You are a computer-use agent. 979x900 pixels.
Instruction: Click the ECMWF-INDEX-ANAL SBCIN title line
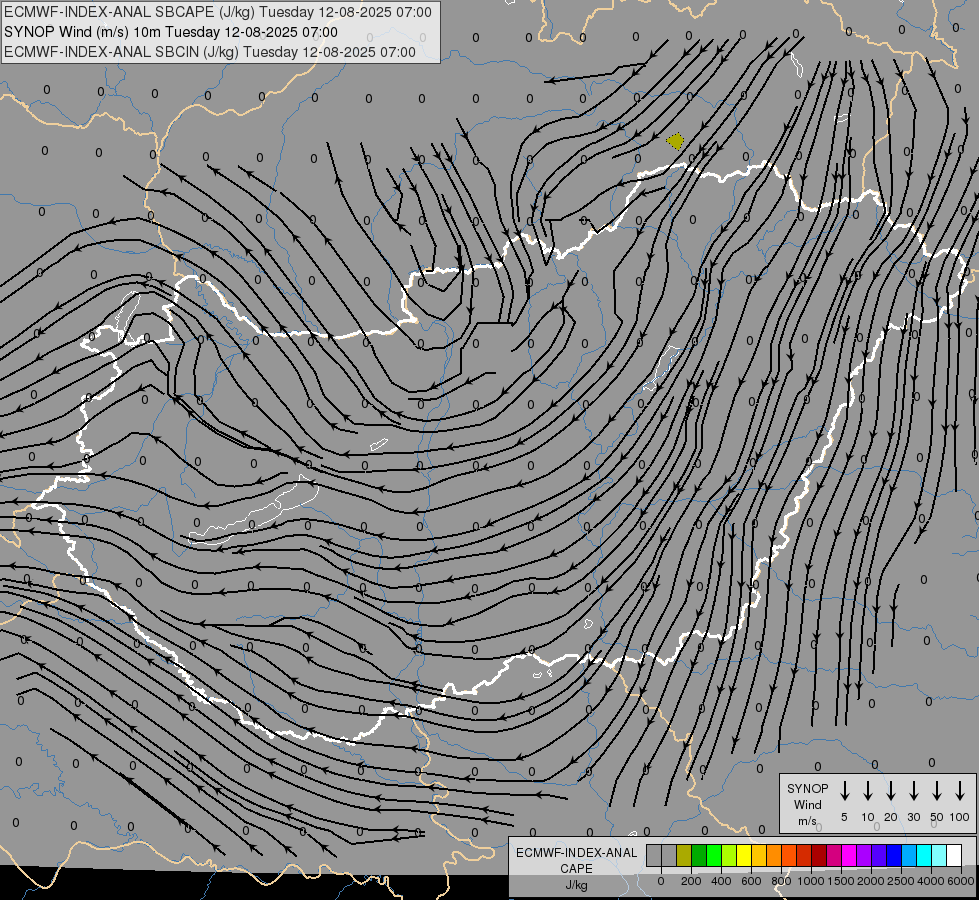[210, 52]
